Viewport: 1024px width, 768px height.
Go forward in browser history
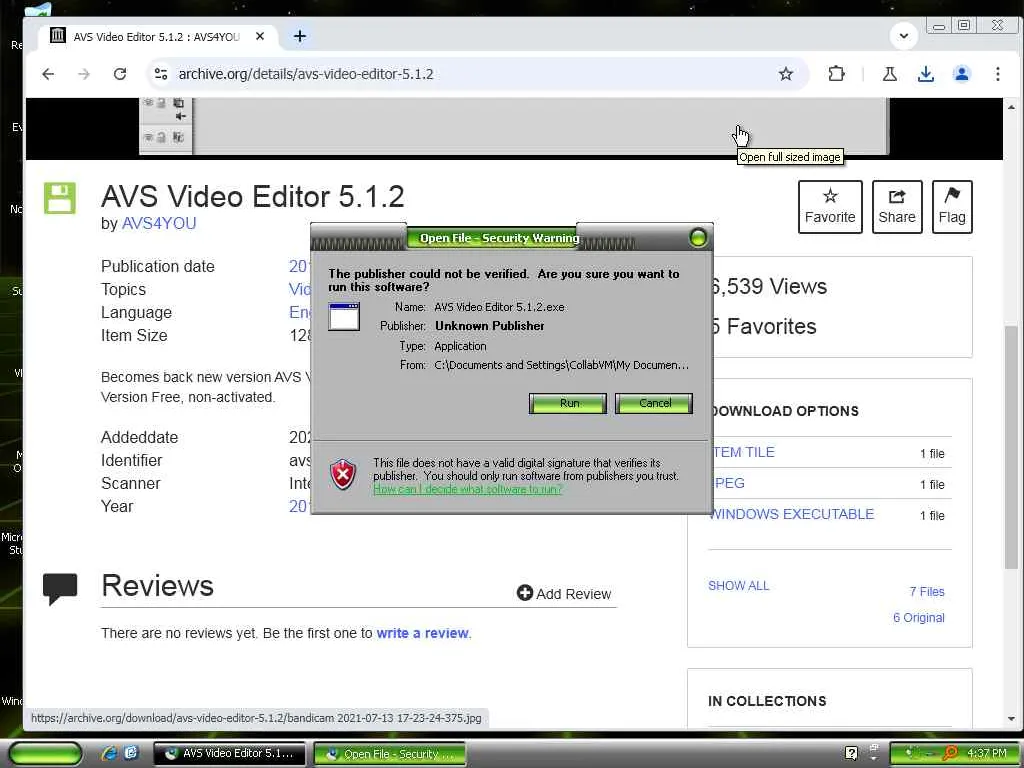pos(84,74)
